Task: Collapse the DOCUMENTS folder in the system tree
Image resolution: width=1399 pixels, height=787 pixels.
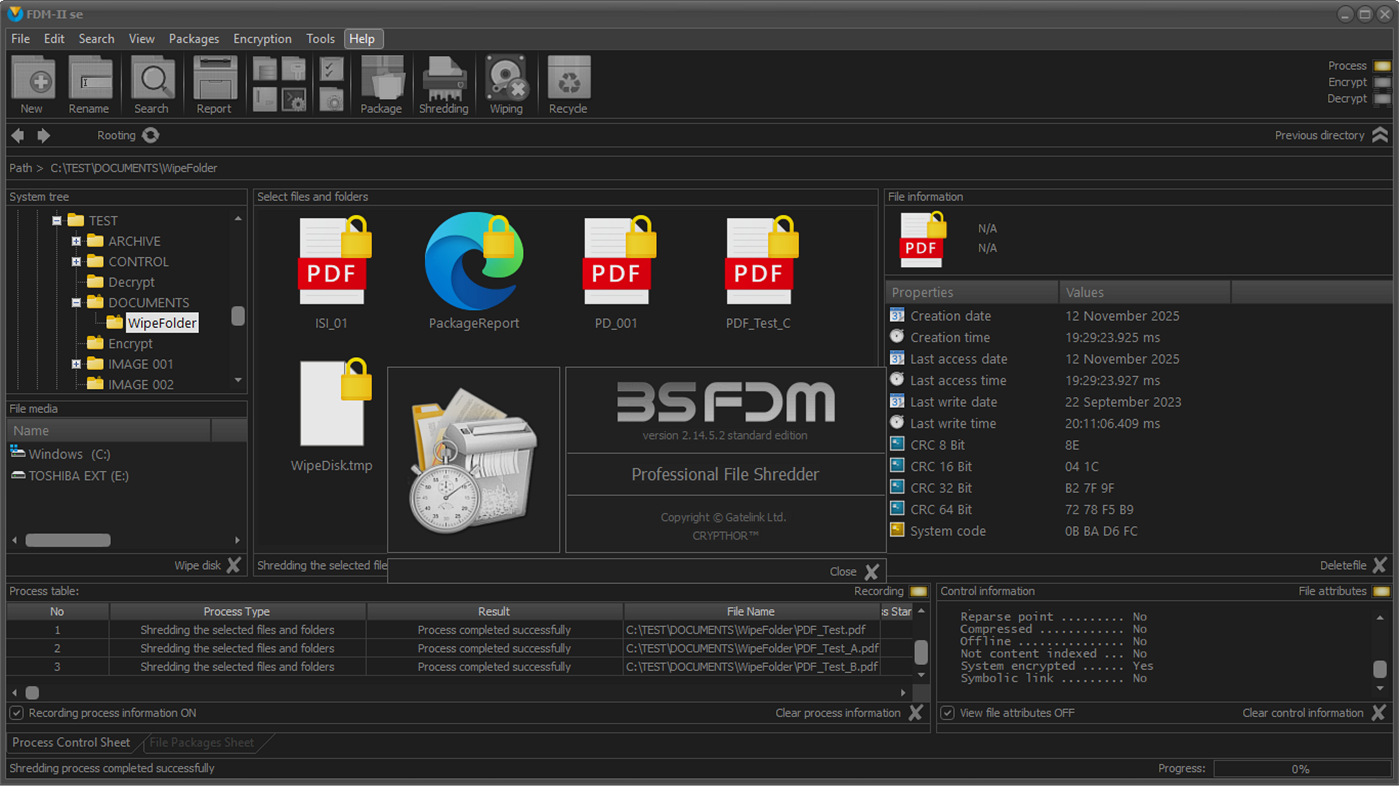Action: tap(76, 302)
